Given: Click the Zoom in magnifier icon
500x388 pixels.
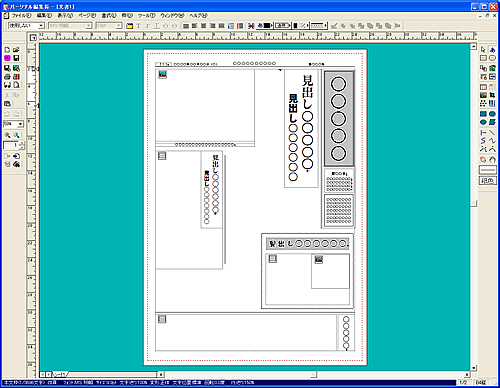Looking at the screenshot, I should coord(7,135).
